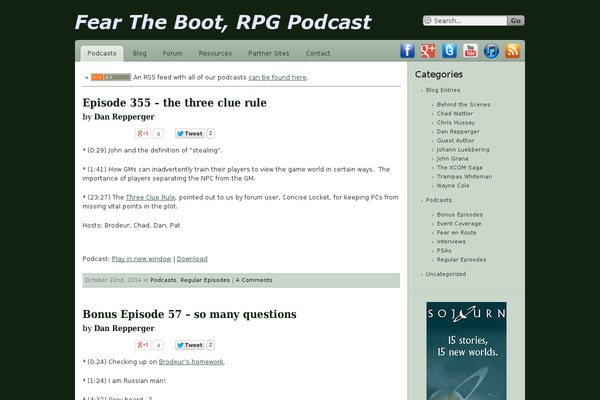Follow the Three Clue Rule link

tap(150, 198)
